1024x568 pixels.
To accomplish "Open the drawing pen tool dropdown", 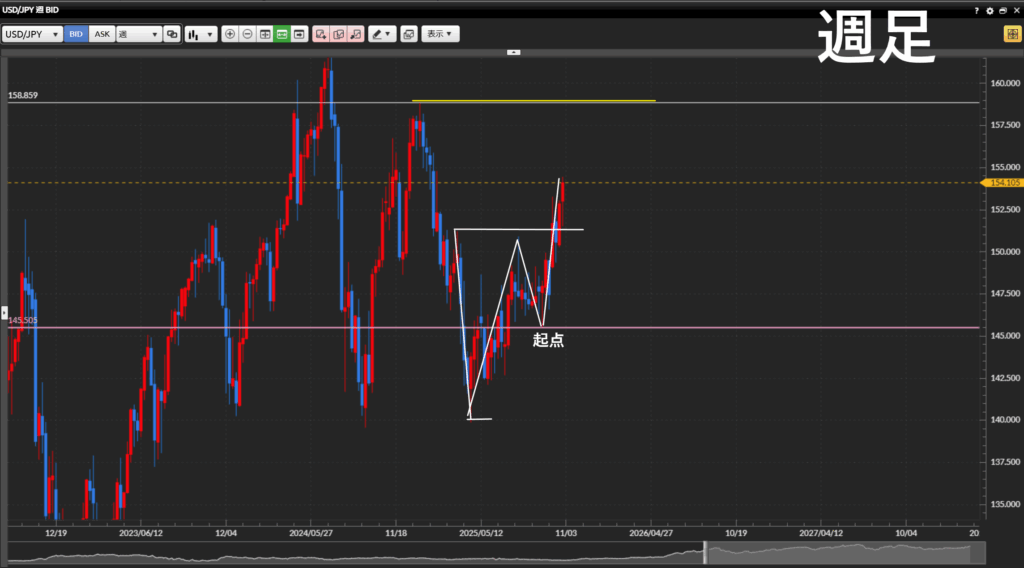I will [x=381, y=34].
